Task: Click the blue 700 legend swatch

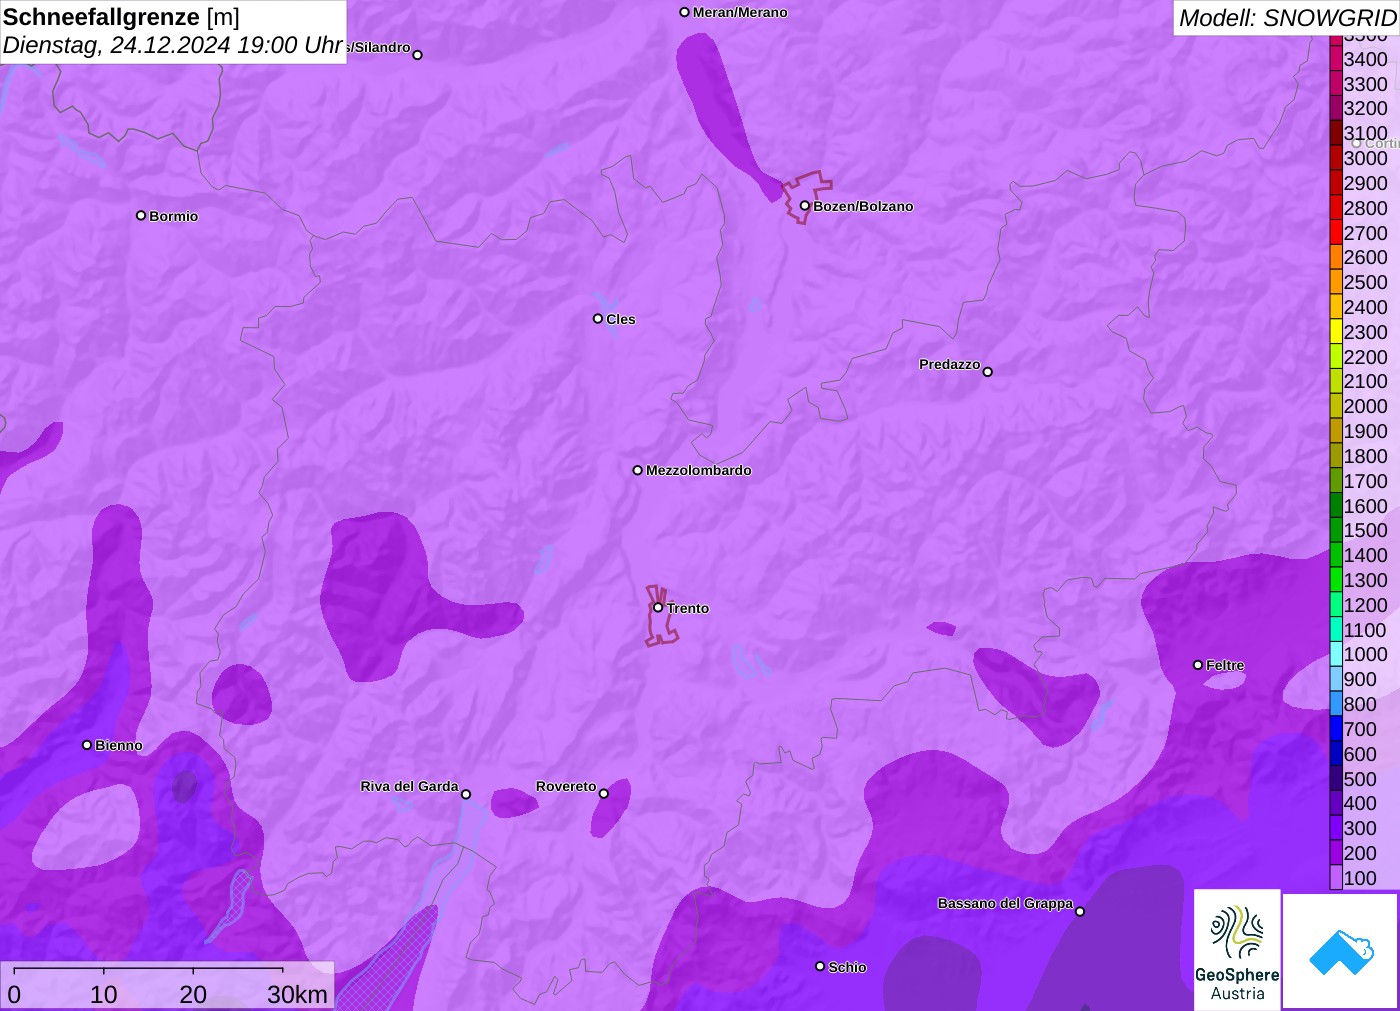Action: 1336,729
